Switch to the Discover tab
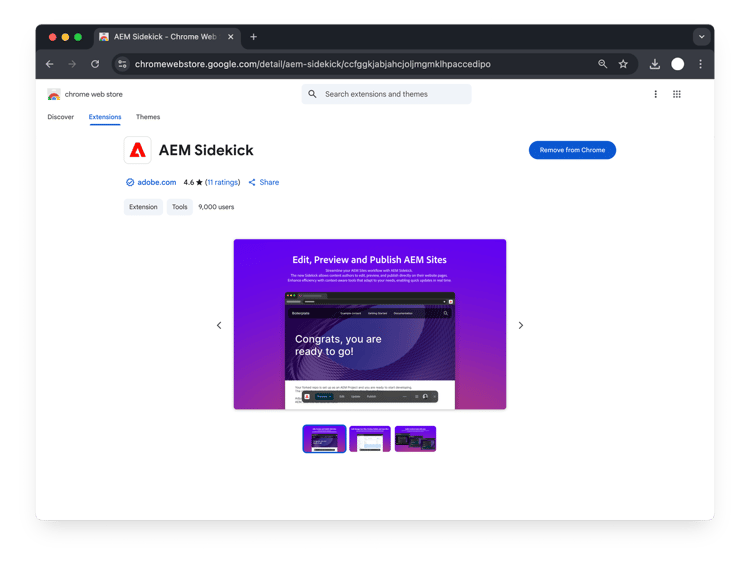This screenshot has width=750, height=567. click(61, 117)
